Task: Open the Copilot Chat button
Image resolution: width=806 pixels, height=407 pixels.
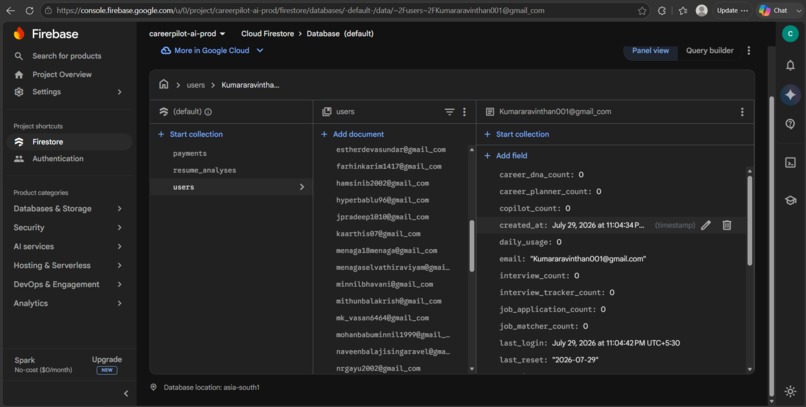Action: 774,10
